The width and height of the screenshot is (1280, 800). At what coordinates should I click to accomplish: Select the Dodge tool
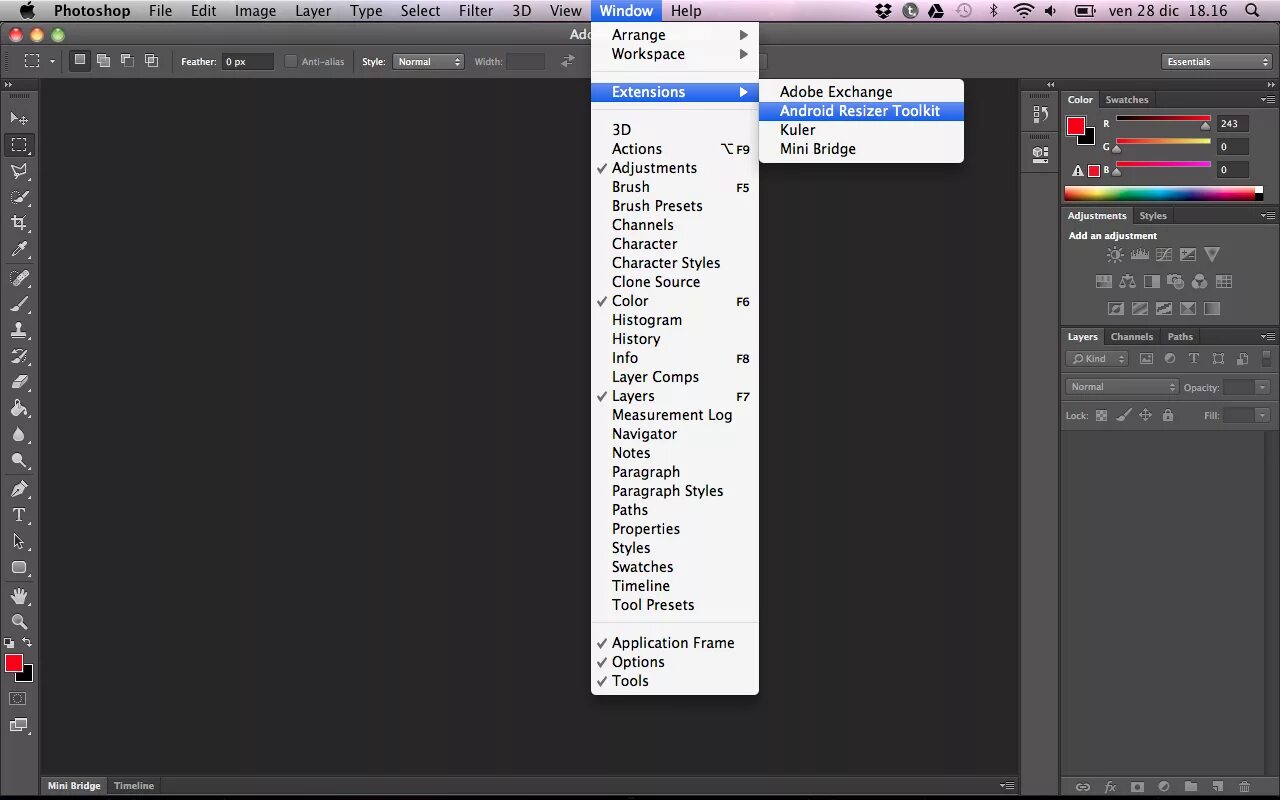pos(19,460)
